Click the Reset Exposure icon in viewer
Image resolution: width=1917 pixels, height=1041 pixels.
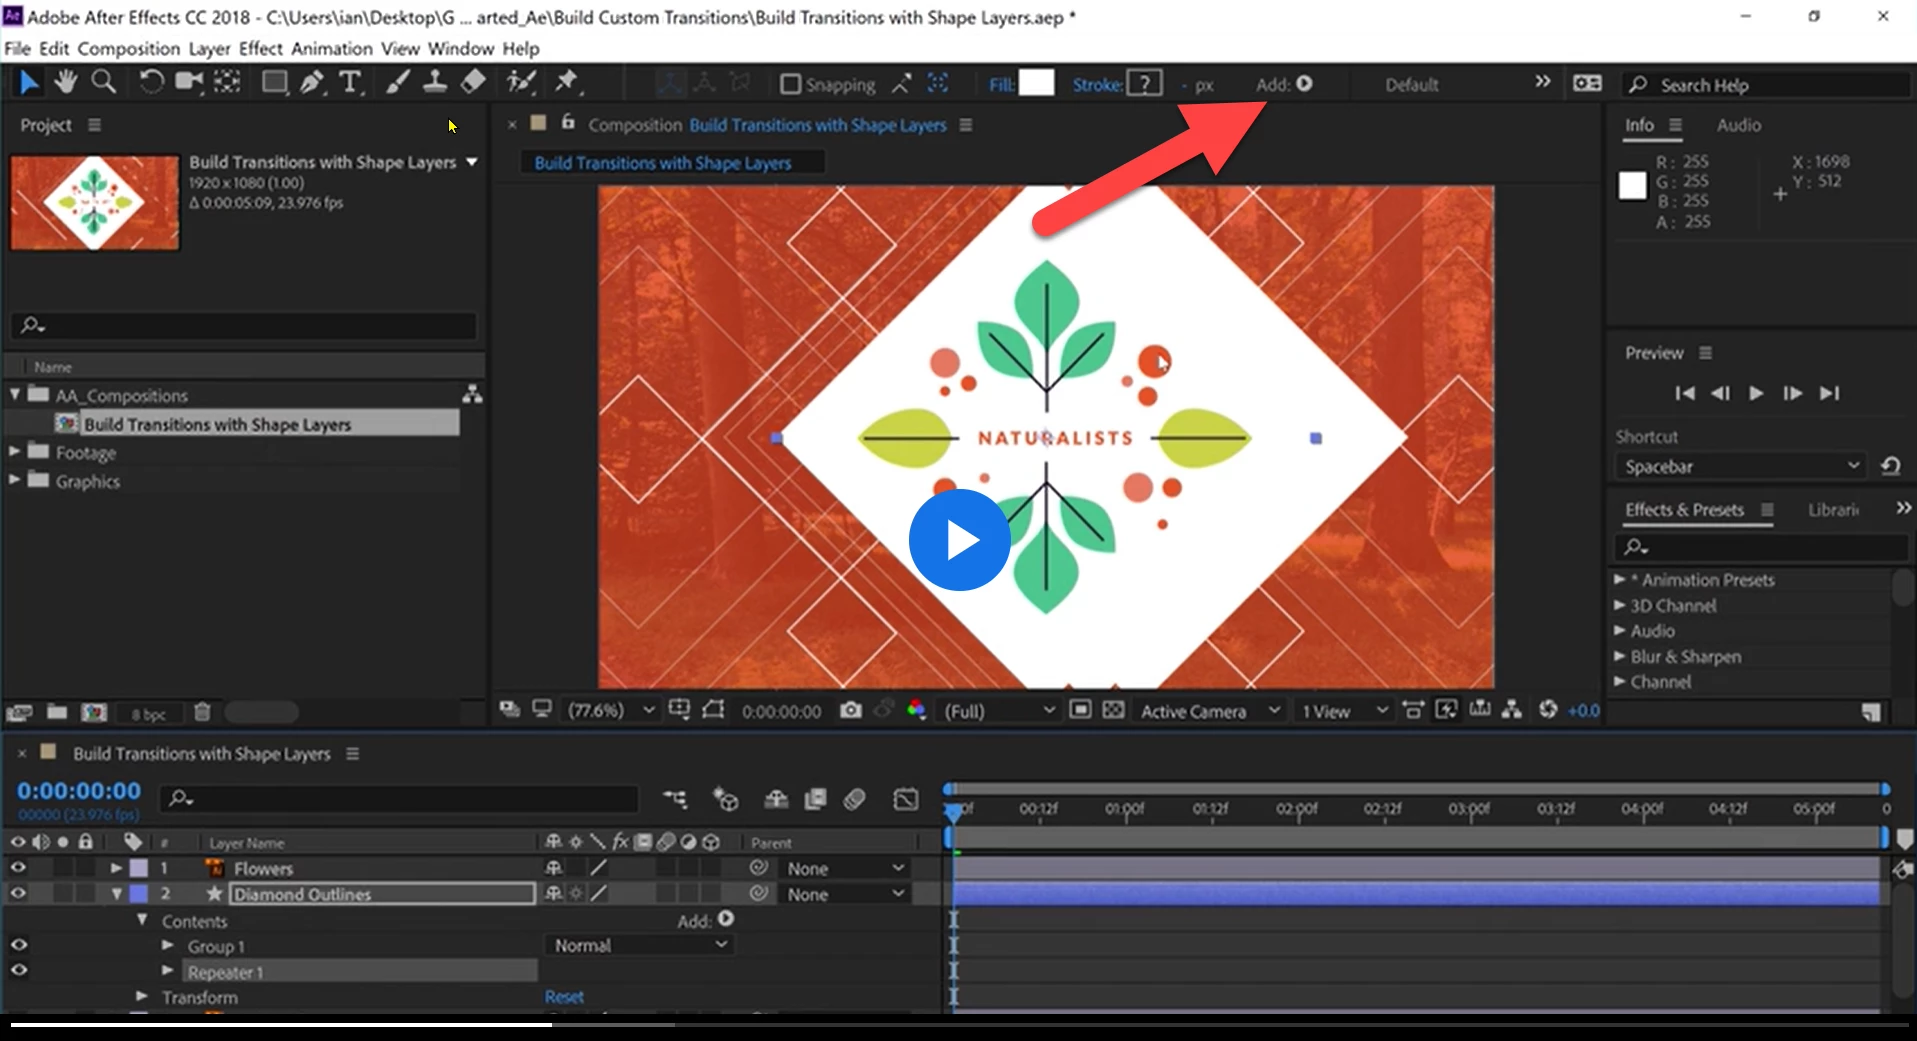pos(1548,710)
